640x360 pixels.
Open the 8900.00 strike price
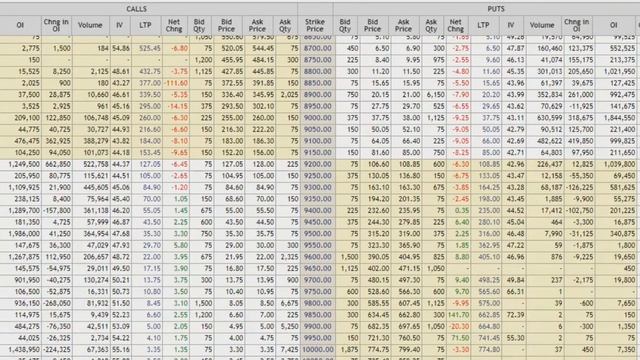click(317, 95)
